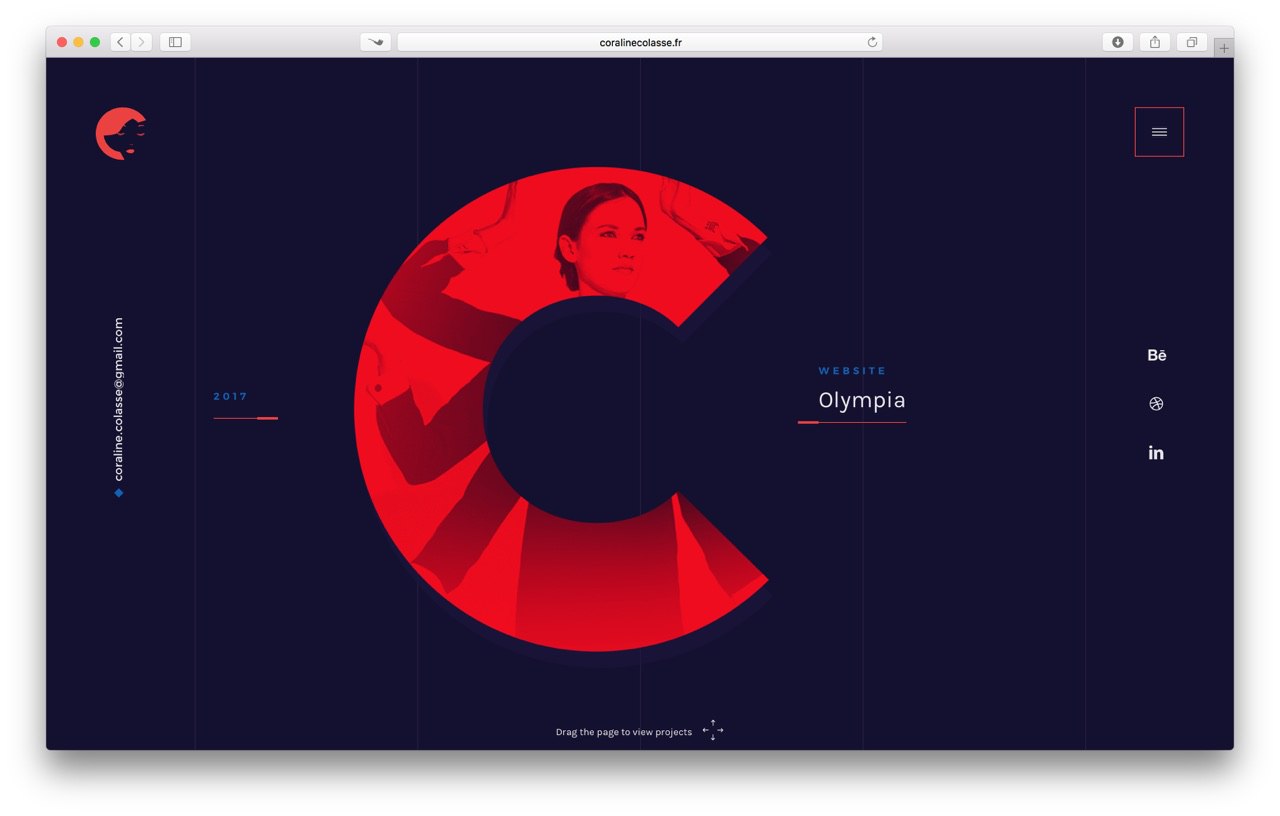1280x816 pixels.
Task: Click the red portrait site logo
Action: (x=121, y=133)
